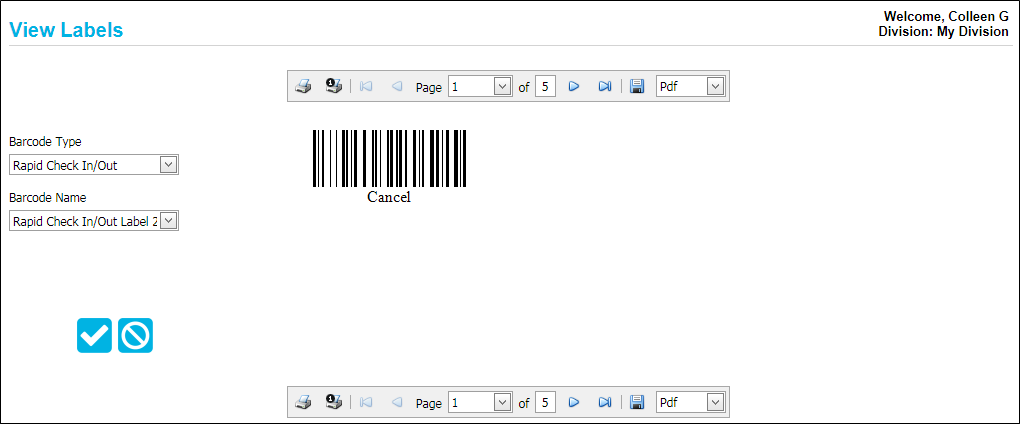Click the 'Welcome, Colleen G' text
Image resolution: width=1020 pixels, height=424 pixels.
click(946, 17)
